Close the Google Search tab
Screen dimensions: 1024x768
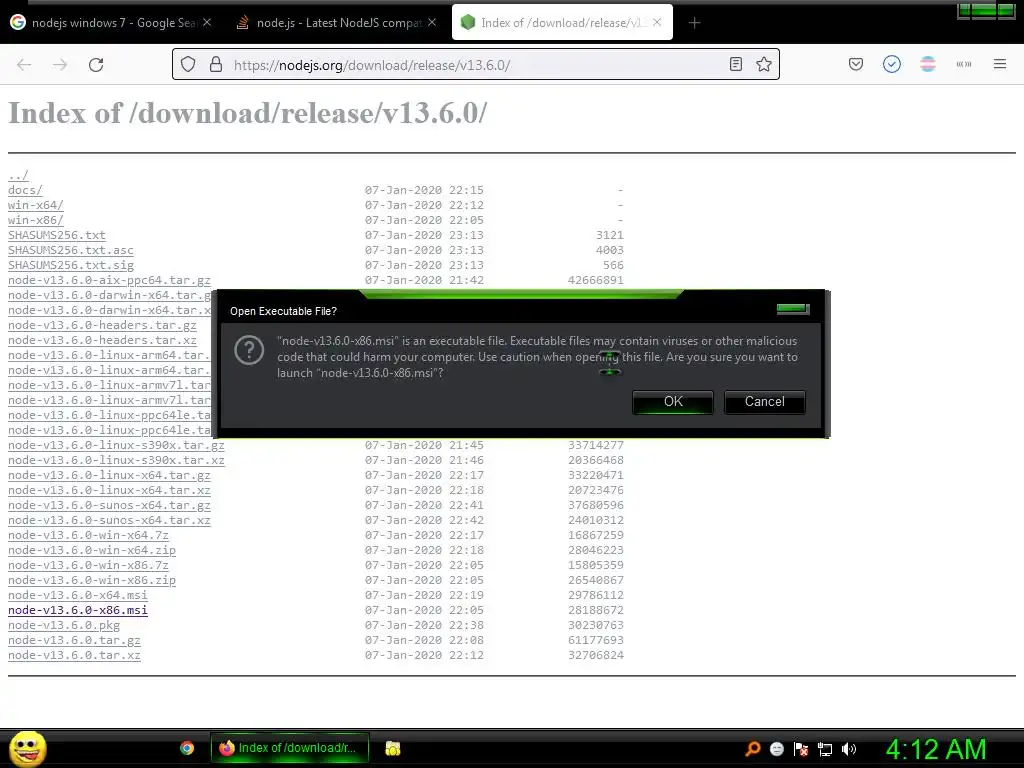[206, 22]
